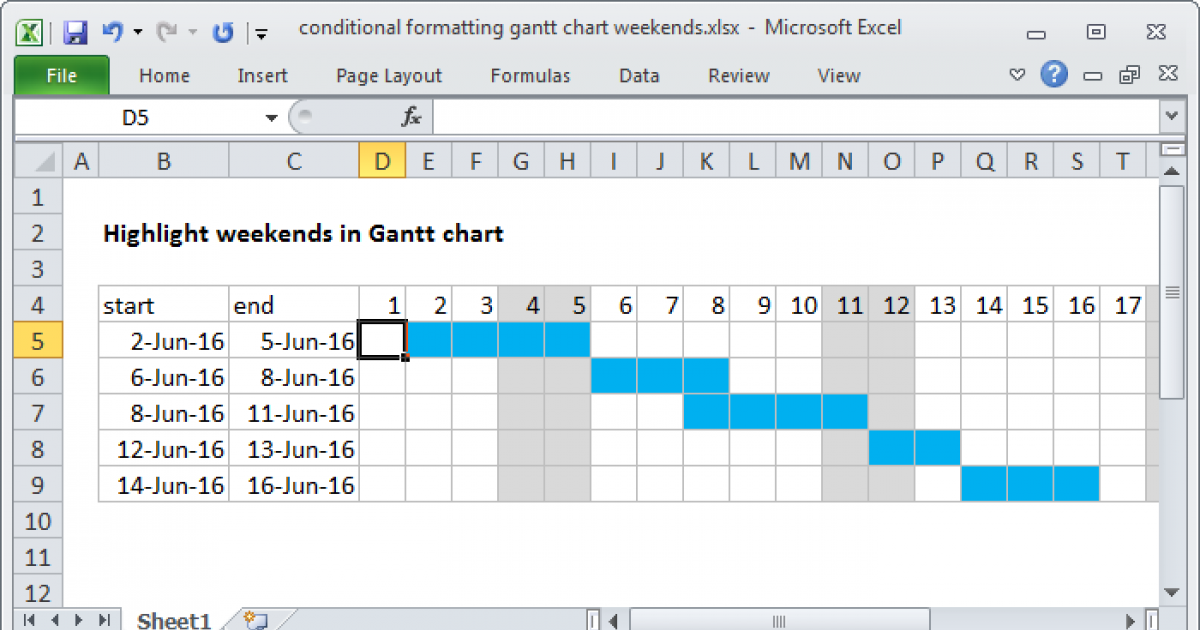The height and width of the screenshot is (630, 1200).
Task: Open Microsoft Excel Help question mark
Action: (1054, 74)
